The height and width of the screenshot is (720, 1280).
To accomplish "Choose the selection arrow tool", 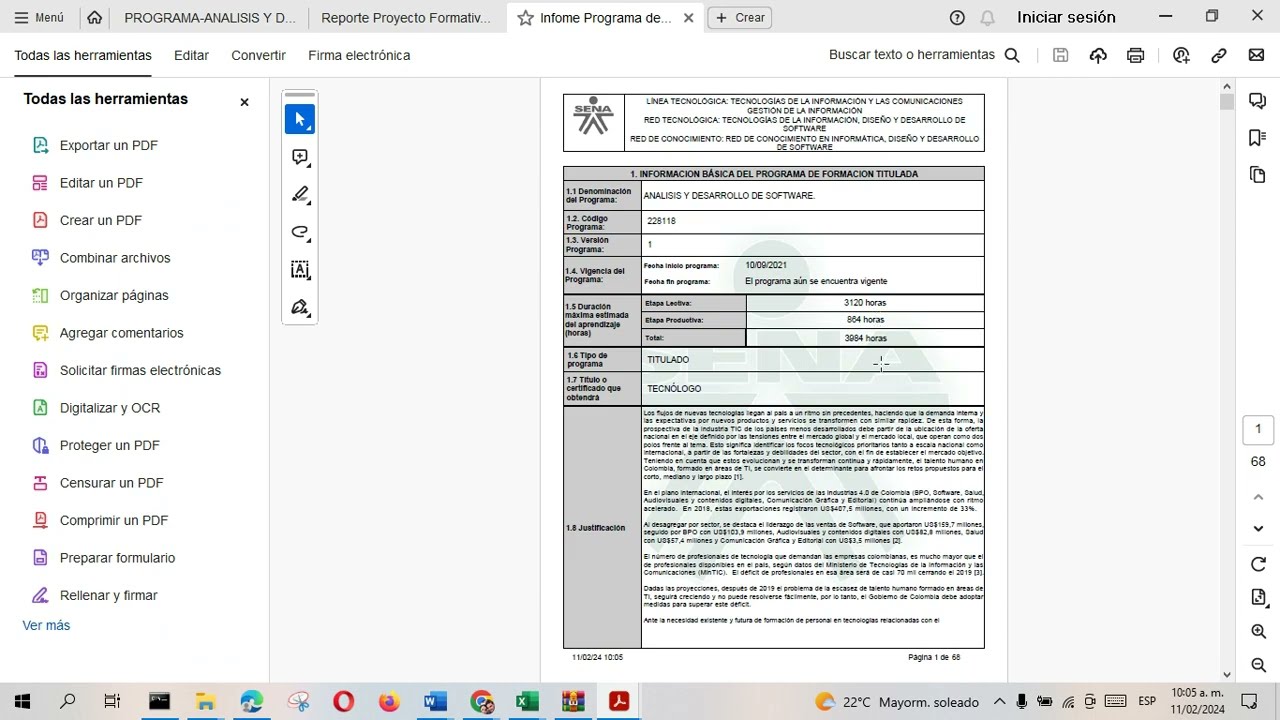I will [x=300, y=120].
